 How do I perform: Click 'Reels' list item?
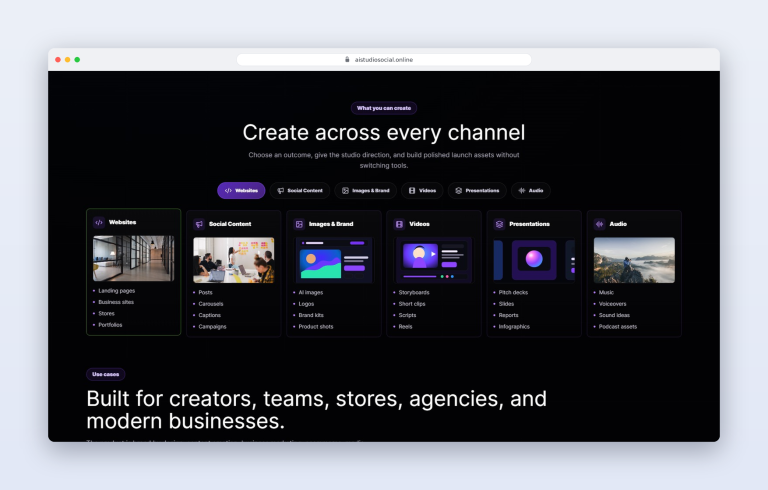pos(406,327)
